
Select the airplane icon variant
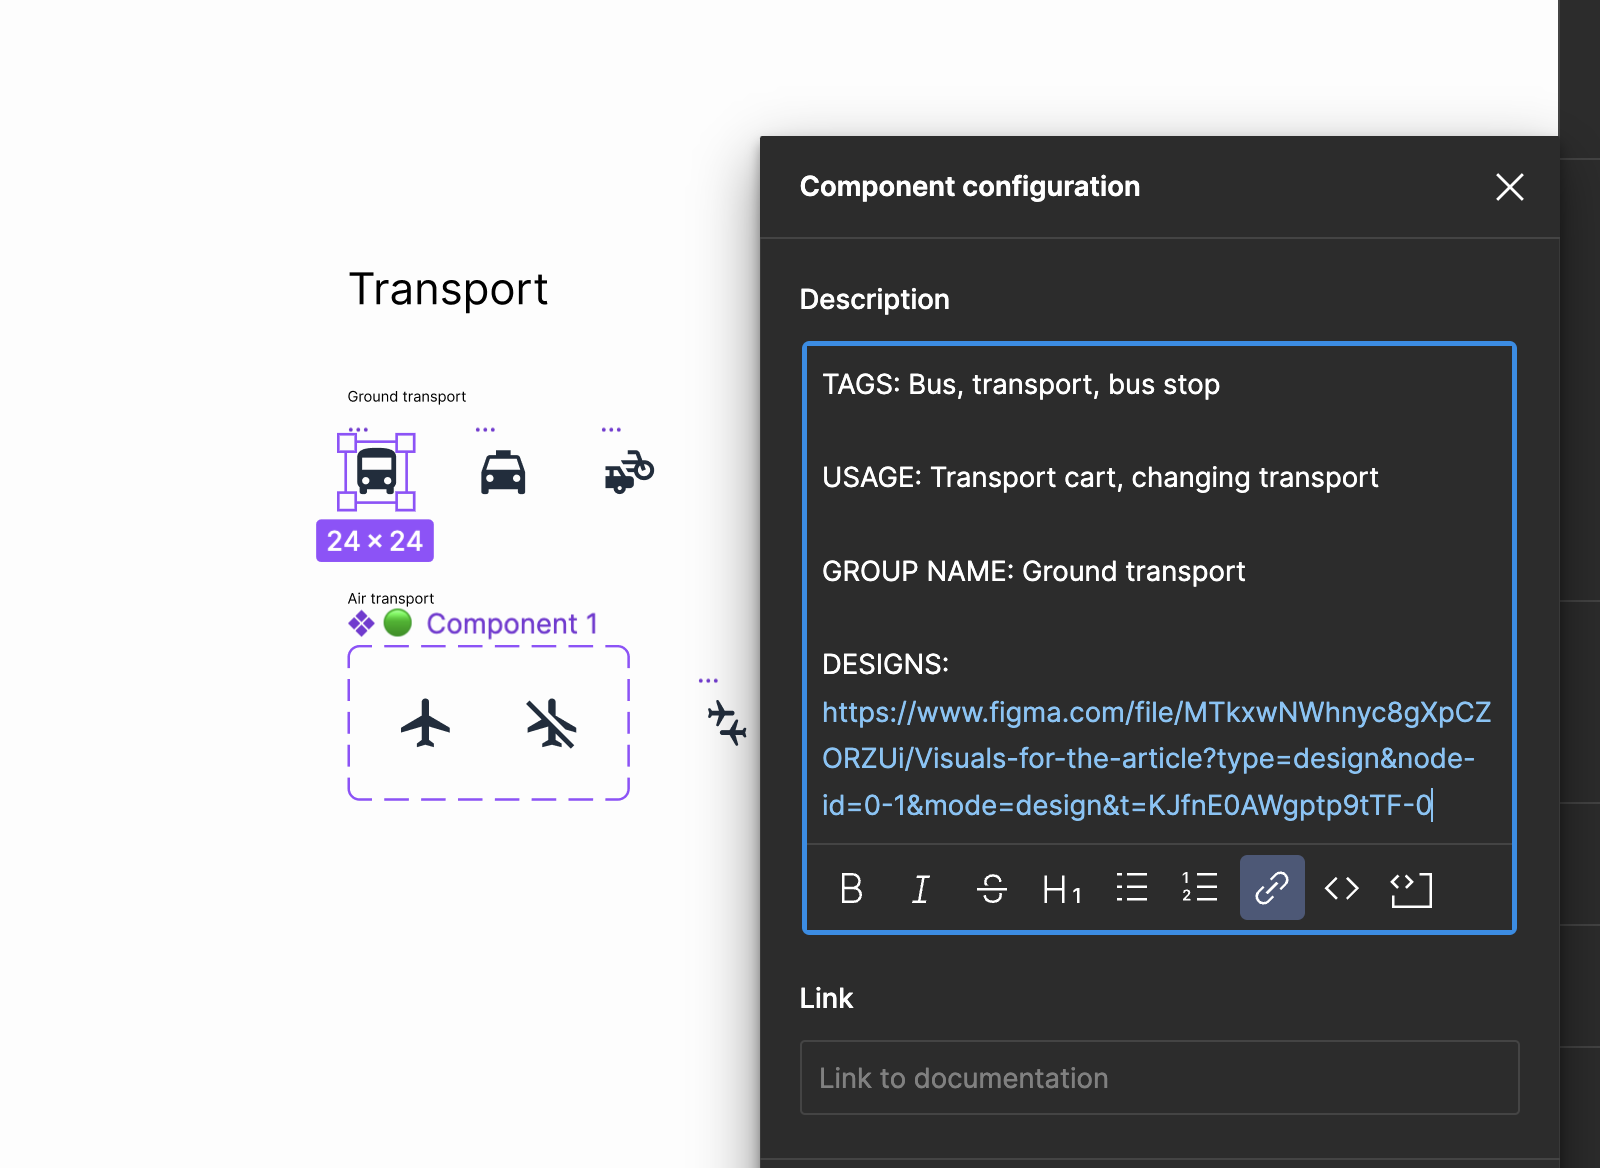426,723
